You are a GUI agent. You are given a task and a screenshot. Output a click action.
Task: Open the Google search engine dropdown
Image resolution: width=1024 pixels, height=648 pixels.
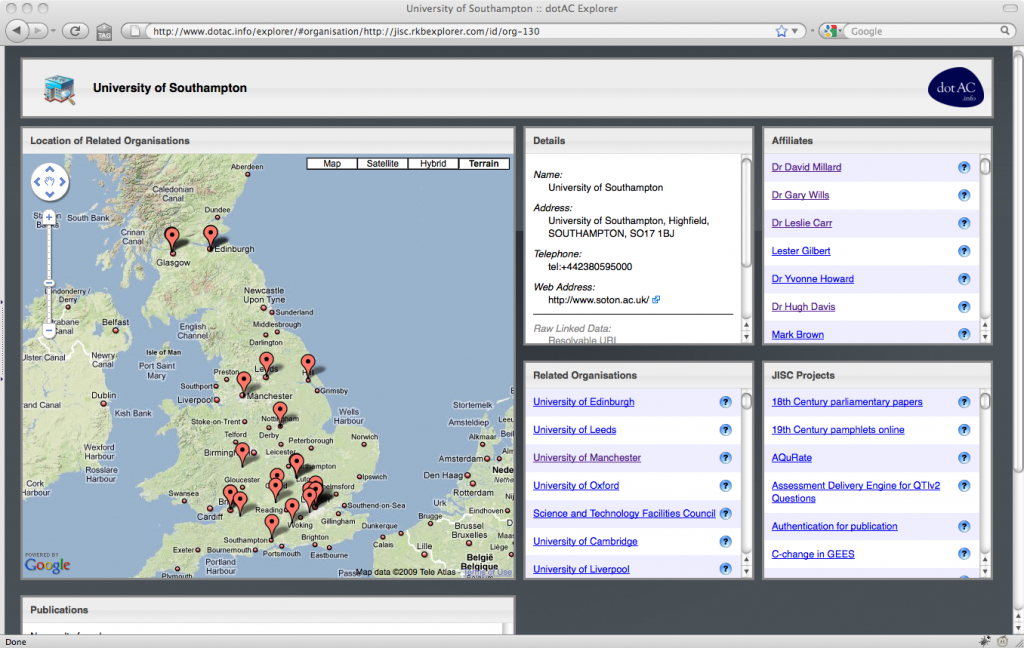pos(832,31)
